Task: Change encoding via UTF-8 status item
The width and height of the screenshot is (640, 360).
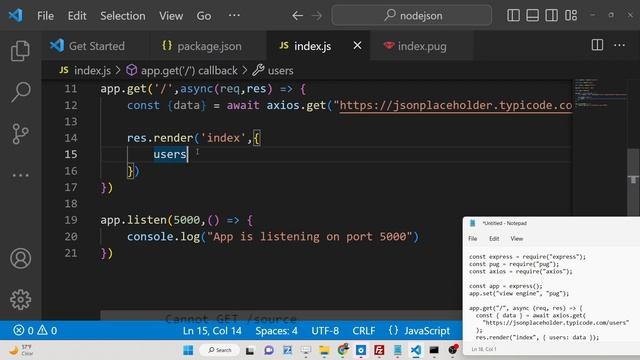Action: 325,331
